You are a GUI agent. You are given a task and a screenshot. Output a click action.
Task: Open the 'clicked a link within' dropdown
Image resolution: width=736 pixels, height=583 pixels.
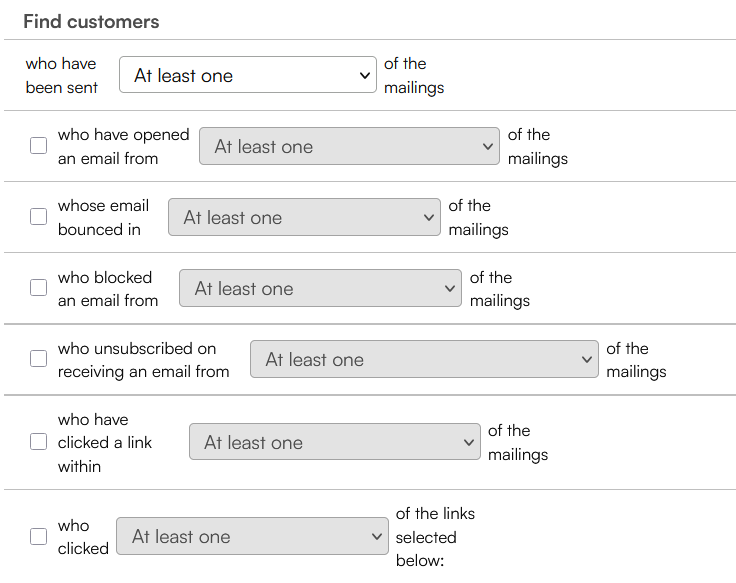pos(335,442)
